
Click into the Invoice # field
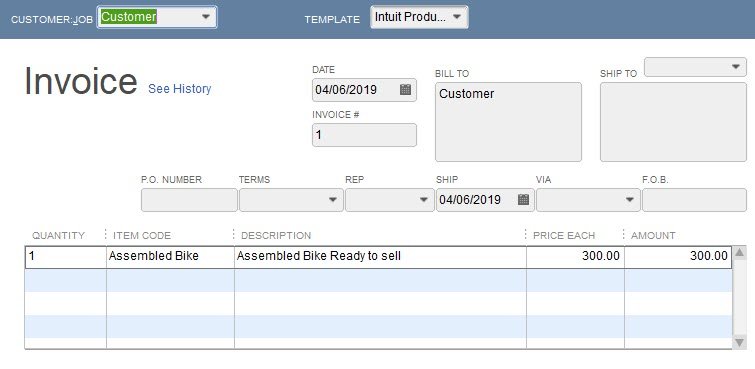pos(364,135)
